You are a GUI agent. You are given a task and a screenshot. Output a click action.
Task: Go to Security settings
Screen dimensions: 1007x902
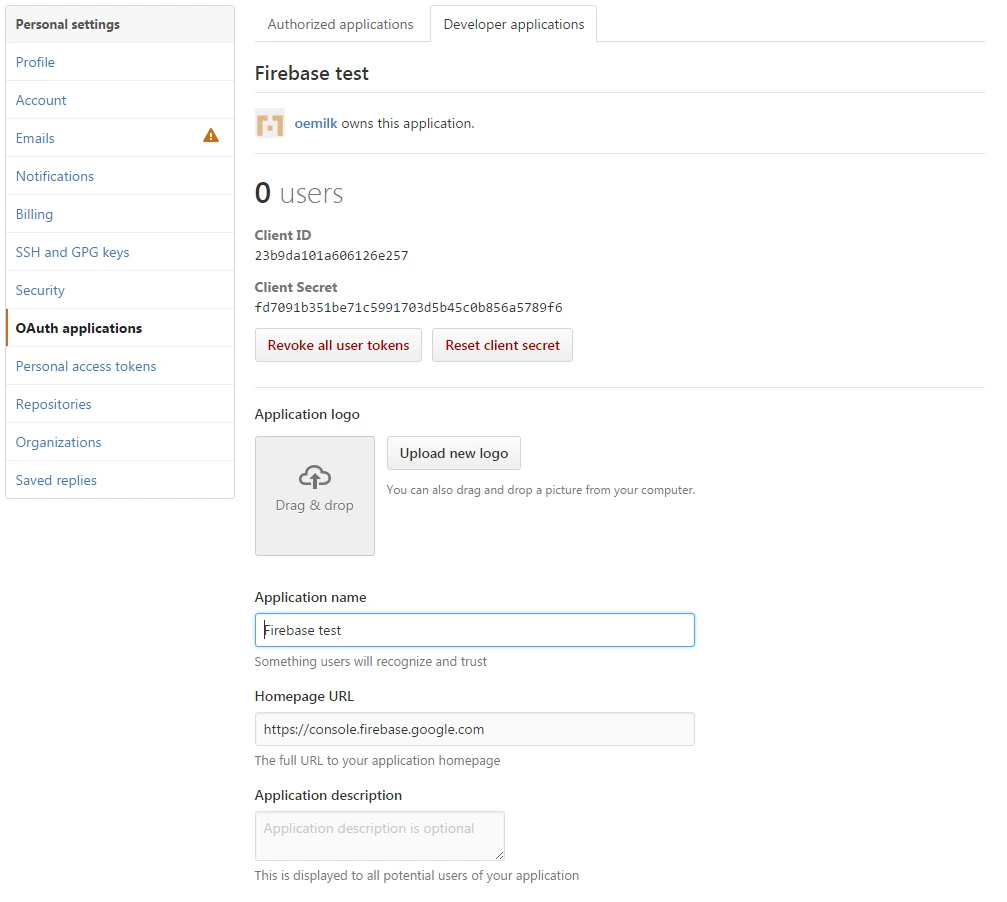(119, 290)
